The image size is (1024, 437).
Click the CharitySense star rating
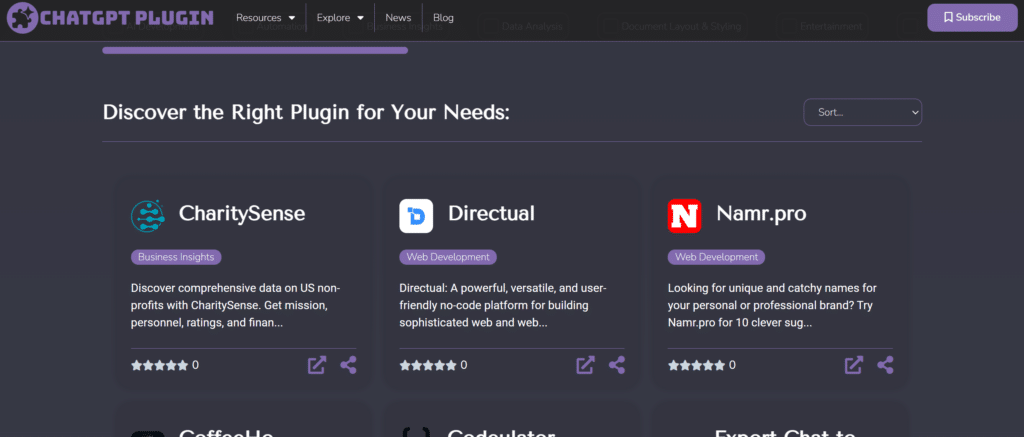coord(159,365)
